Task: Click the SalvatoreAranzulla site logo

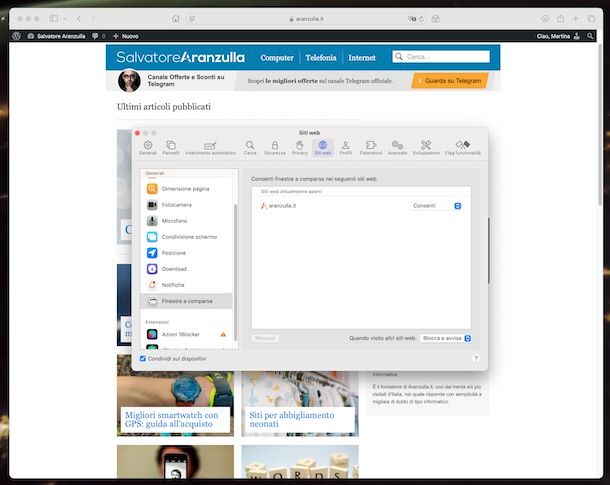Action: [180, 57]
